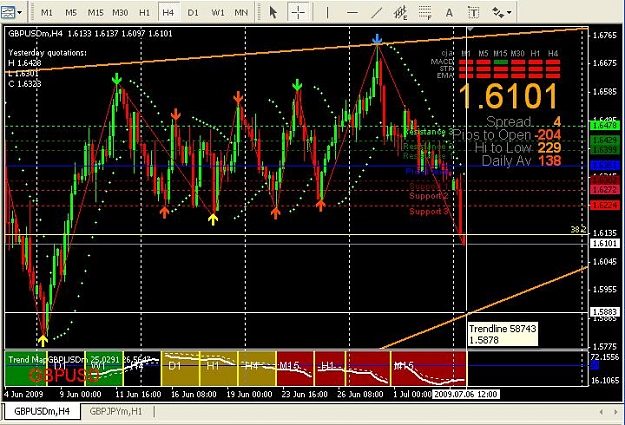625x425 pixels.
Task: Switch to M30 timeframe
Action: point(120,13)
